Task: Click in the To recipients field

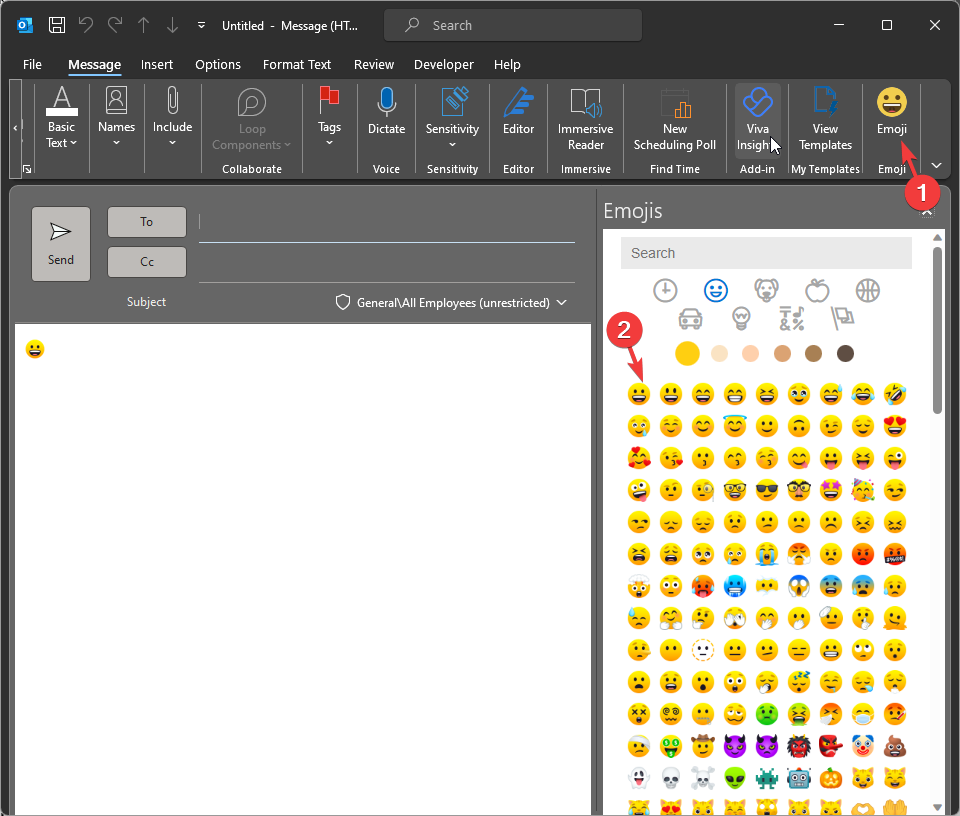Action: [x=386, y=225]
